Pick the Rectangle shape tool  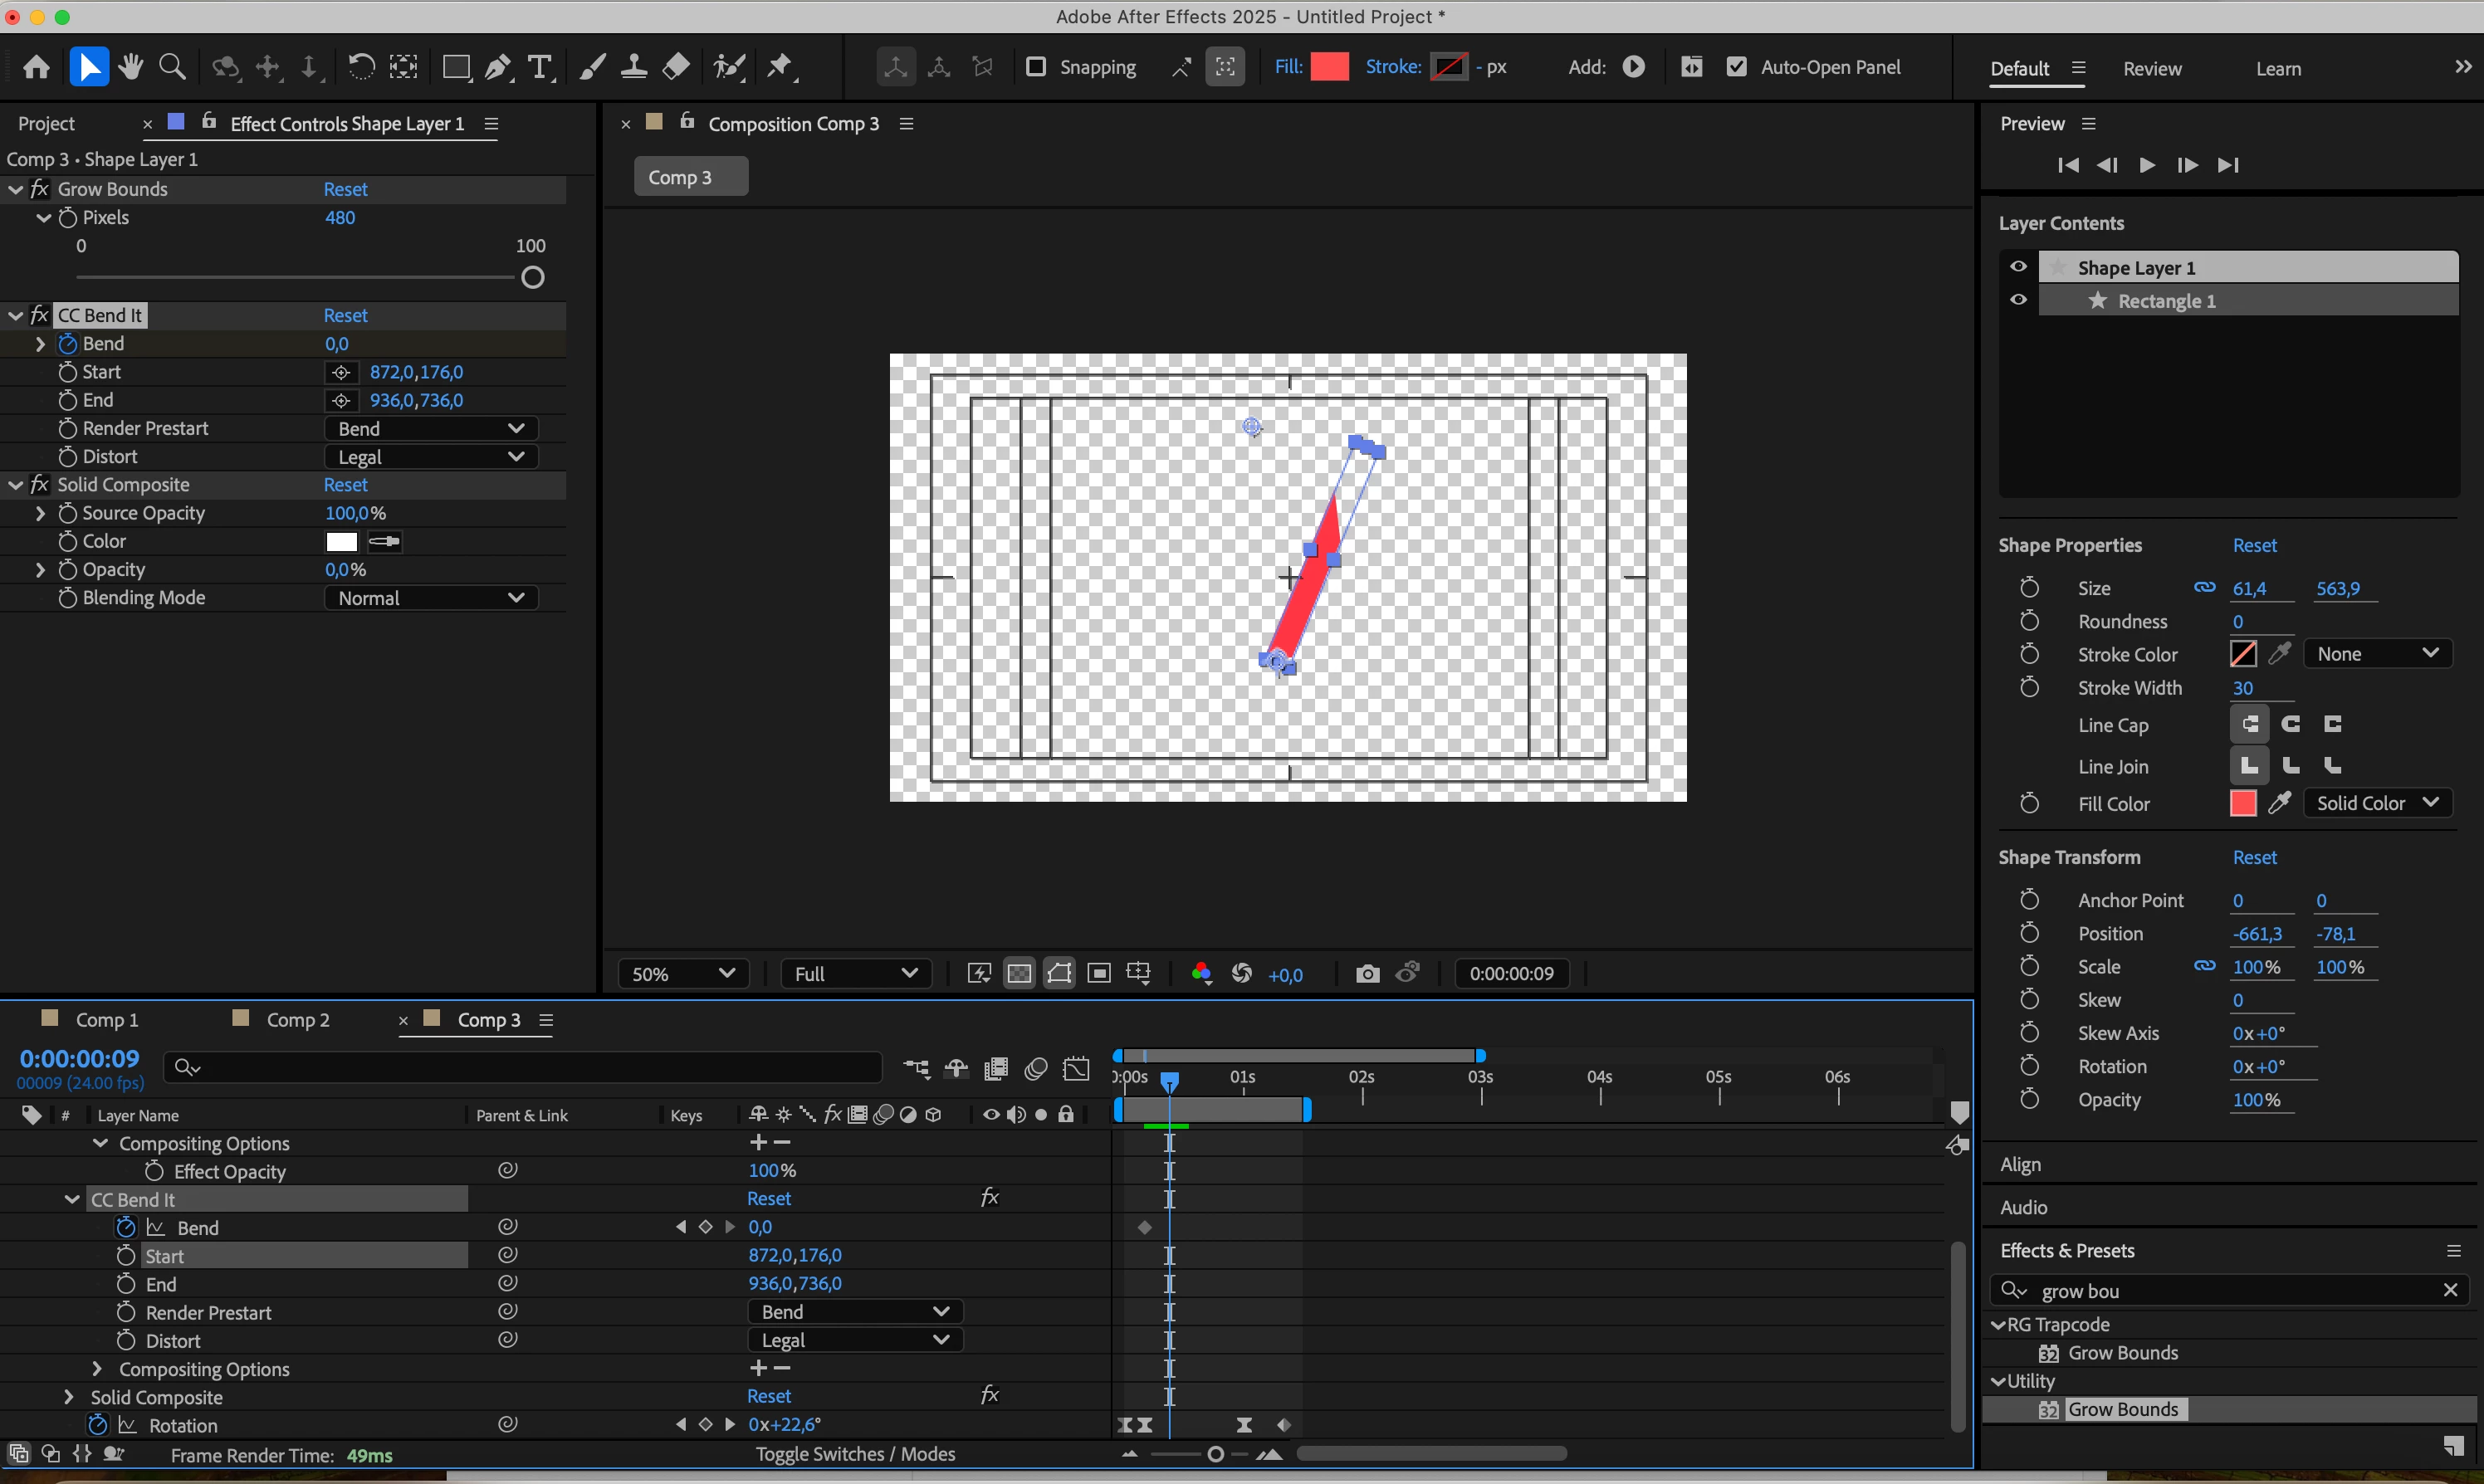coord(456,67)
